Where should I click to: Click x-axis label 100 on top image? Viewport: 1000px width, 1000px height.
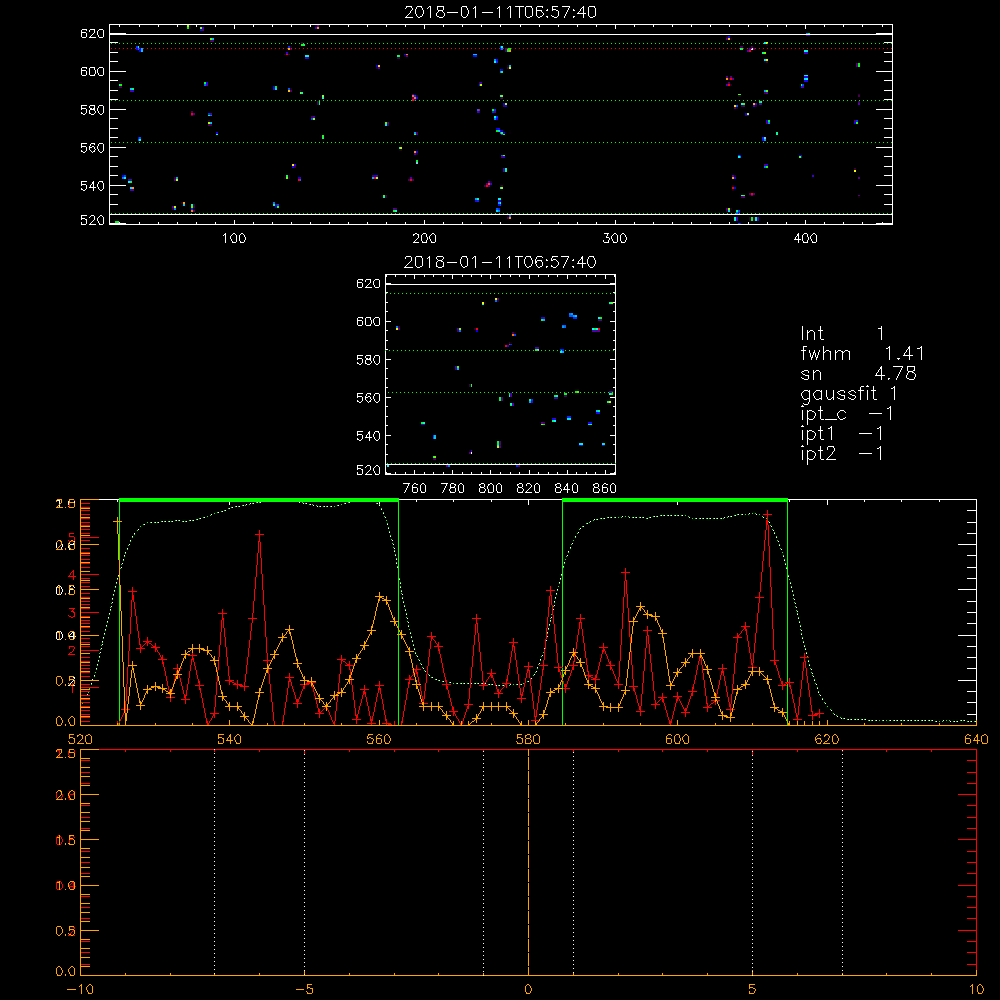[x=234, y=239]
